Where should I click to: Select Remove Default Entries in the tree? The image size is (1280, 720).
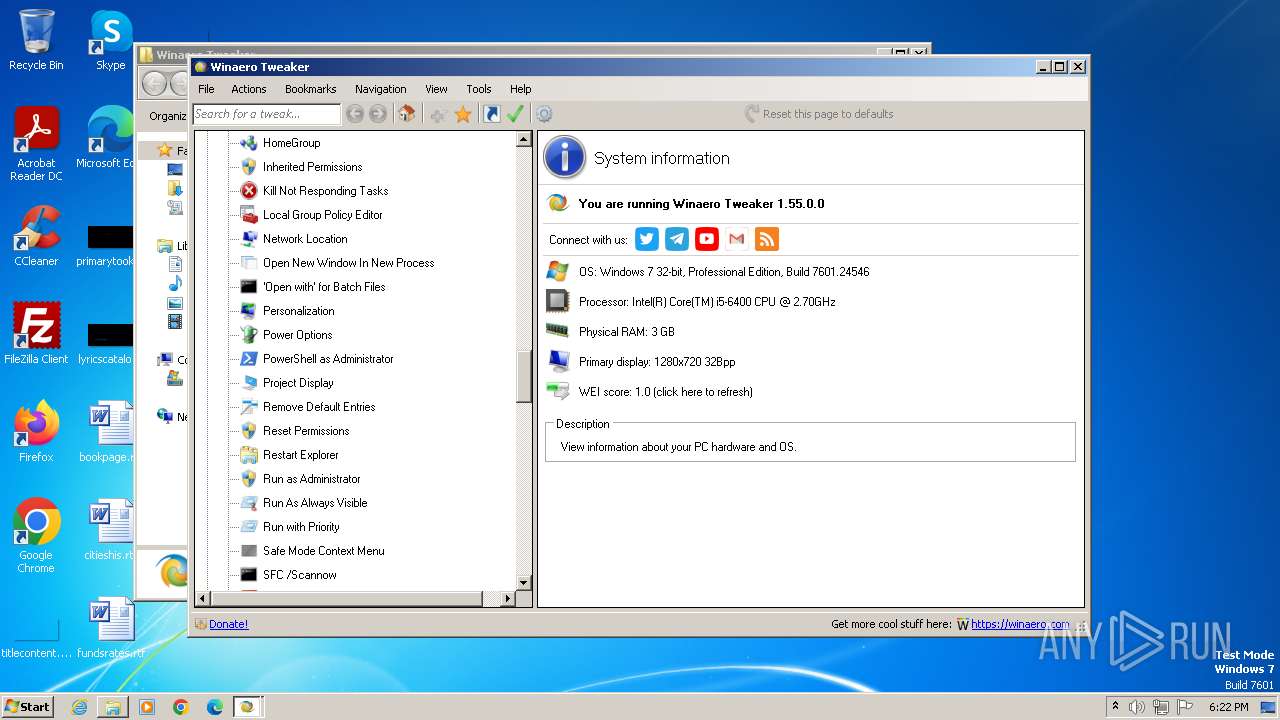(x=319, y=407)
